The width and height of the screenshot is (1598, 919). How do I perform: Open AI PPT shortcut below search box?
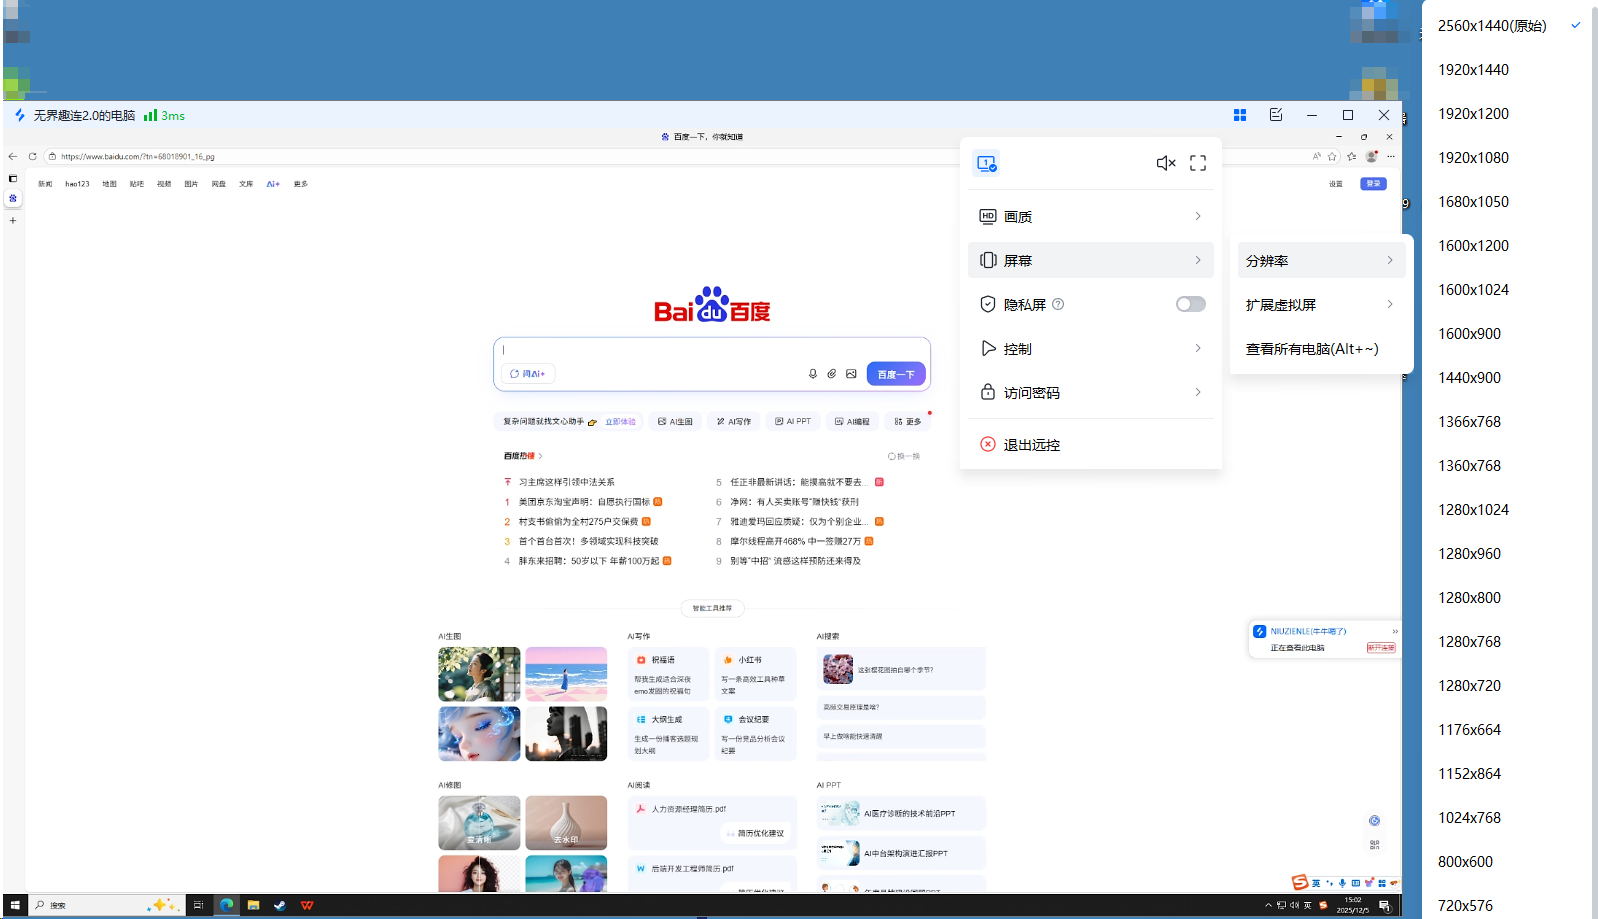pyautogui.click(x=793, y=422)
